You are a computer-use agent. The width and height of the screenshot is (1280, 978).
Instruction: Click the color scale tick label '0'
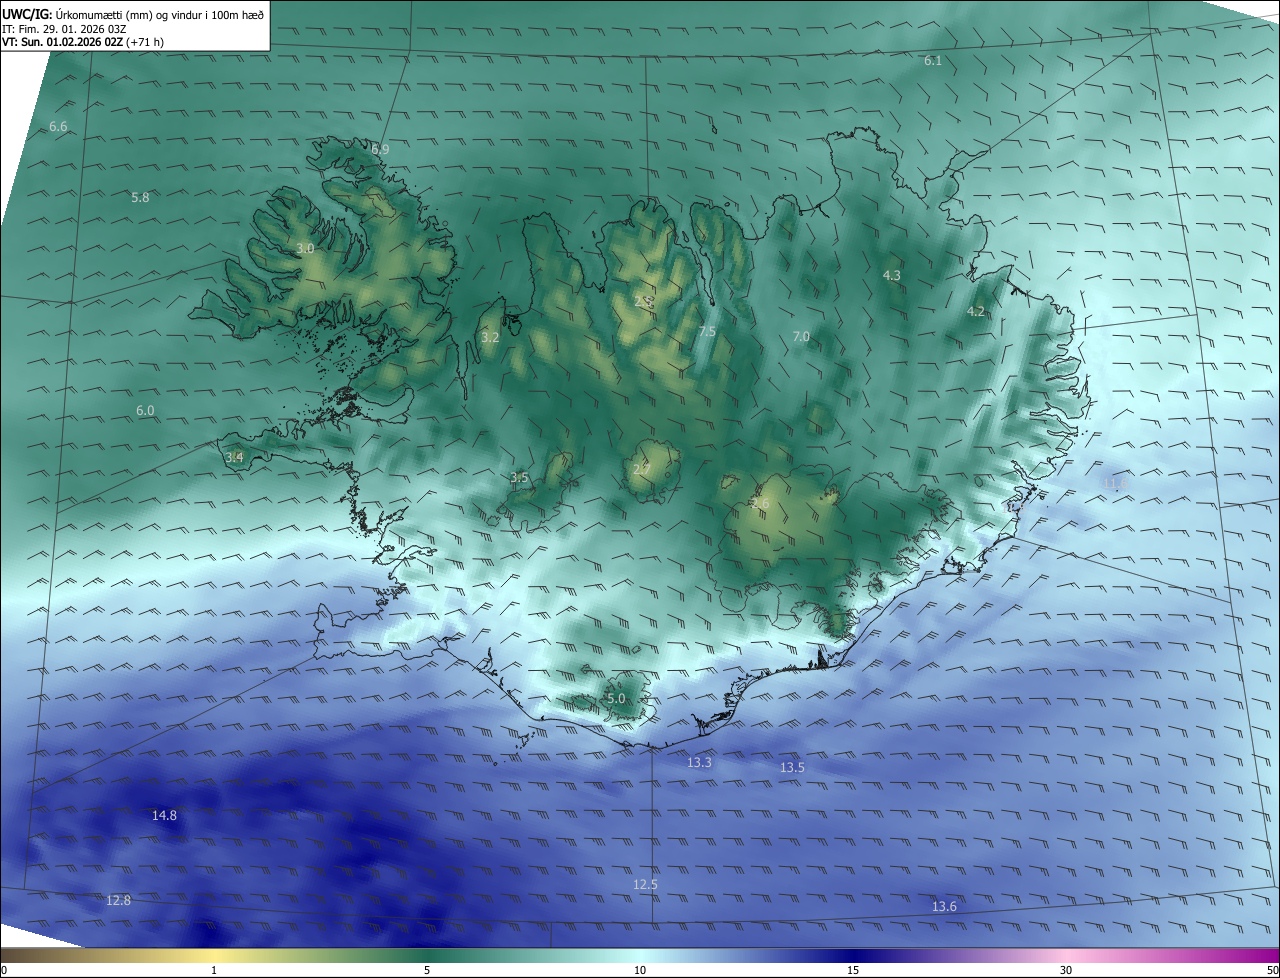(x=4, y=970)
